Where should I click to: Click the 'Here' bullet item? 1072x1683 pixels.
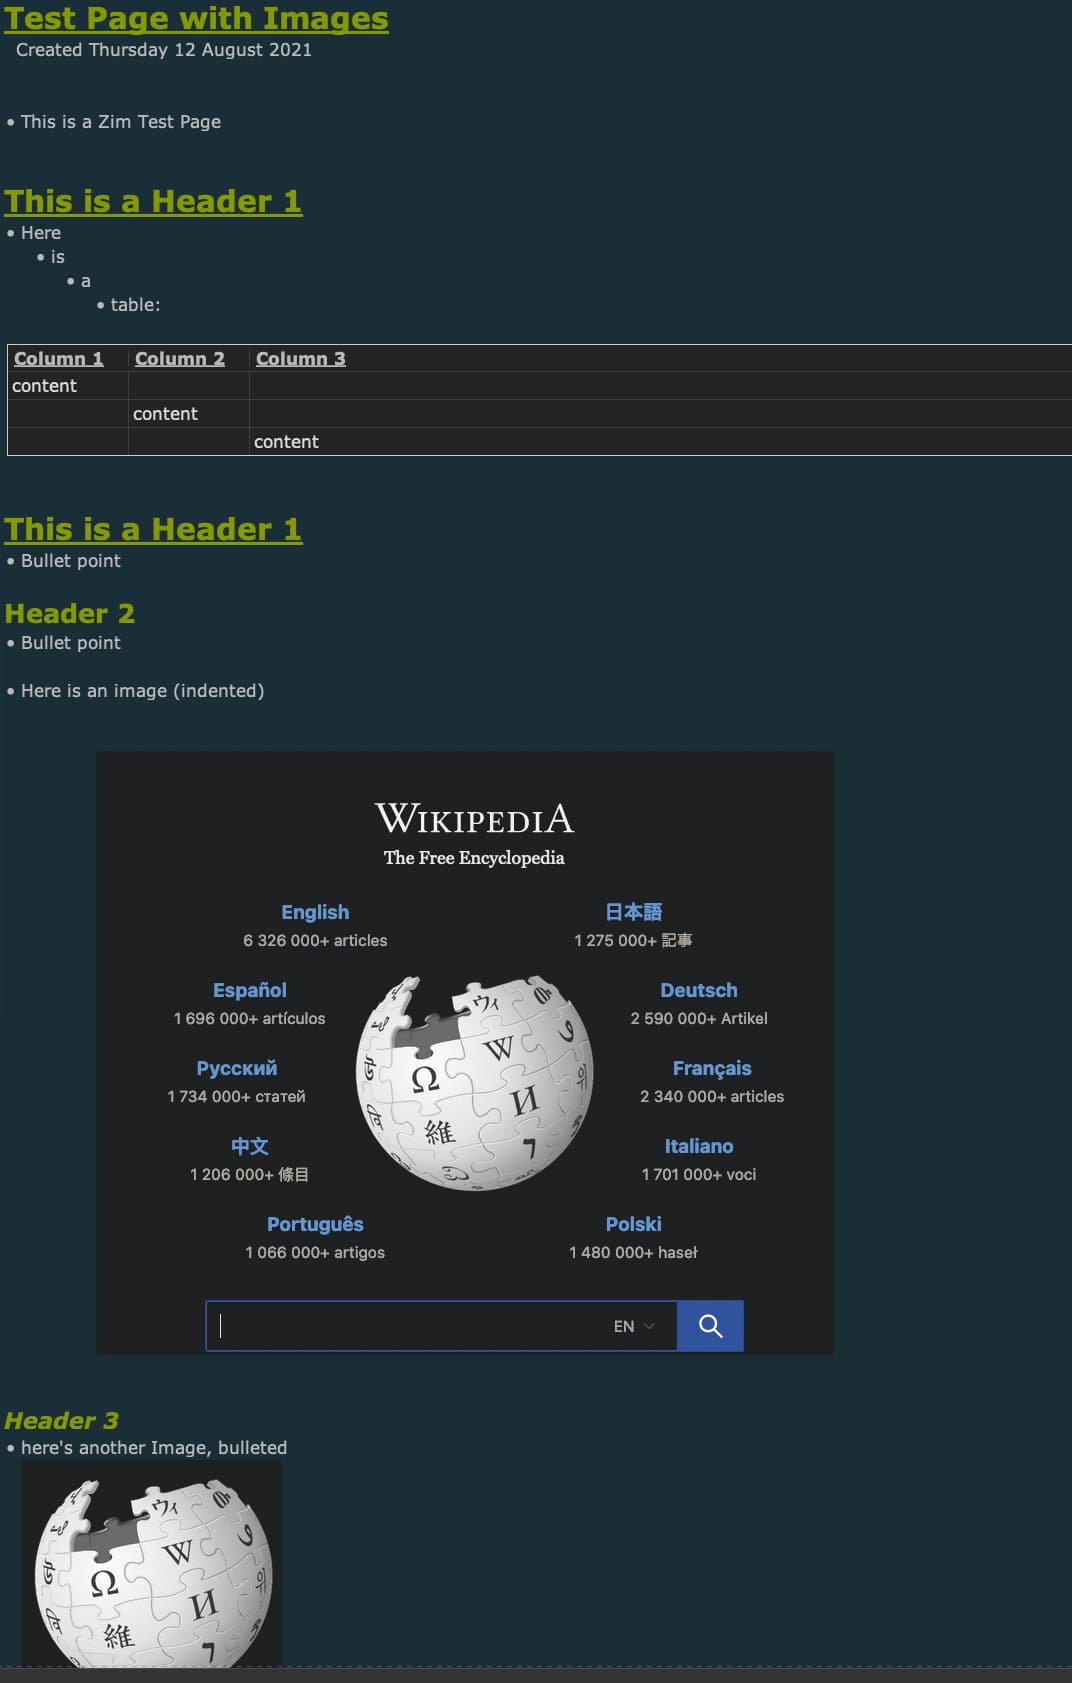coord(41,233)
